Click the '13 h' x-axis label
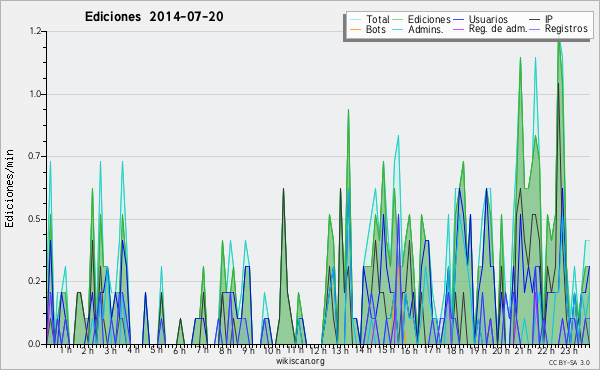 point(340,351)
